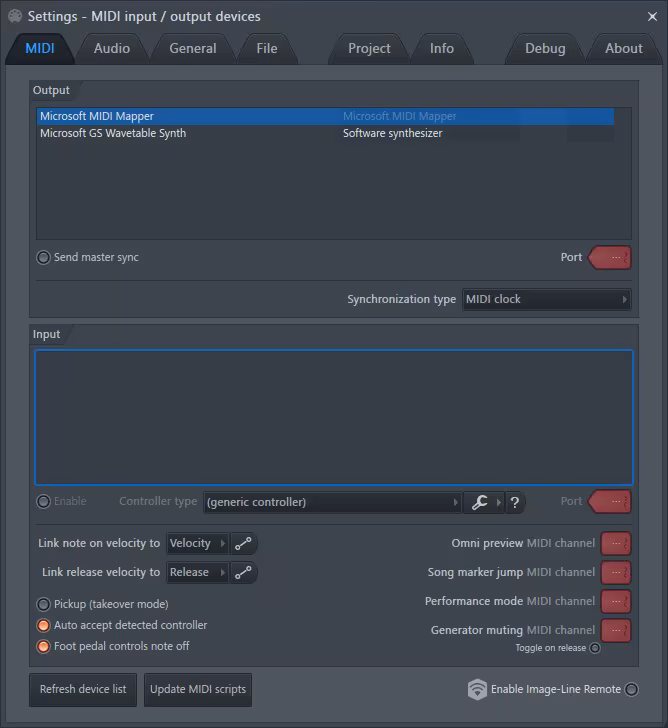The height and width of the screenshot is (728, 668).
Task: Disable Foot pedal controls note off
Action: click(x=43, y=646)
